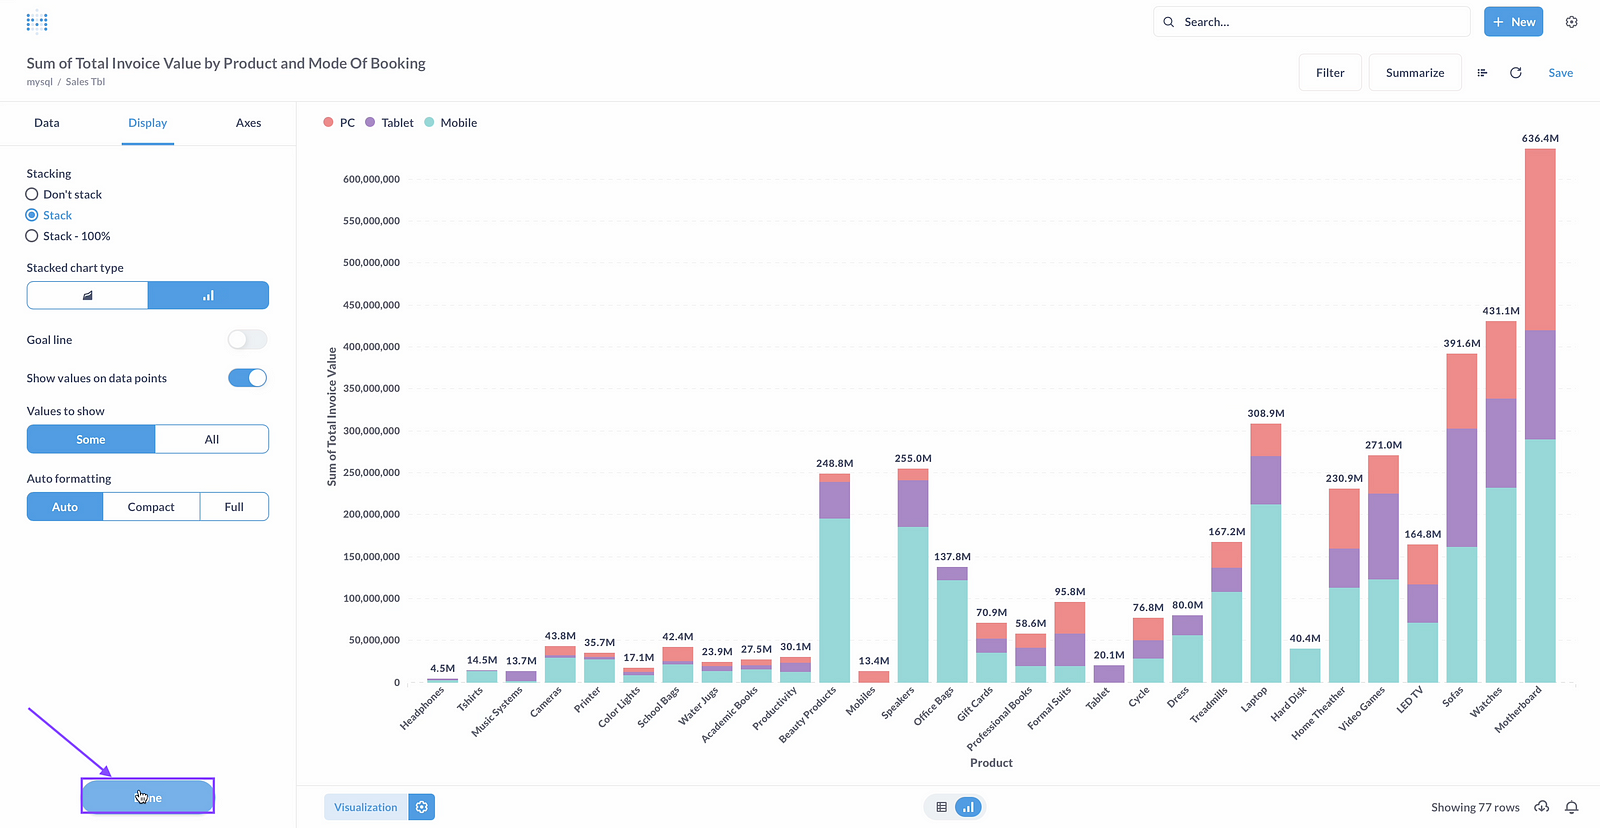The image size is (1600, 828).
Task: Turn off Show values on data points
Action: (247, 378)
